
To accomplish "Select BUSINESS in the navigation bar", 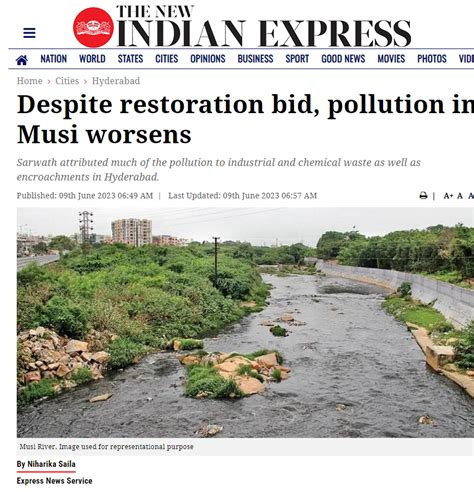I will 255,59.
